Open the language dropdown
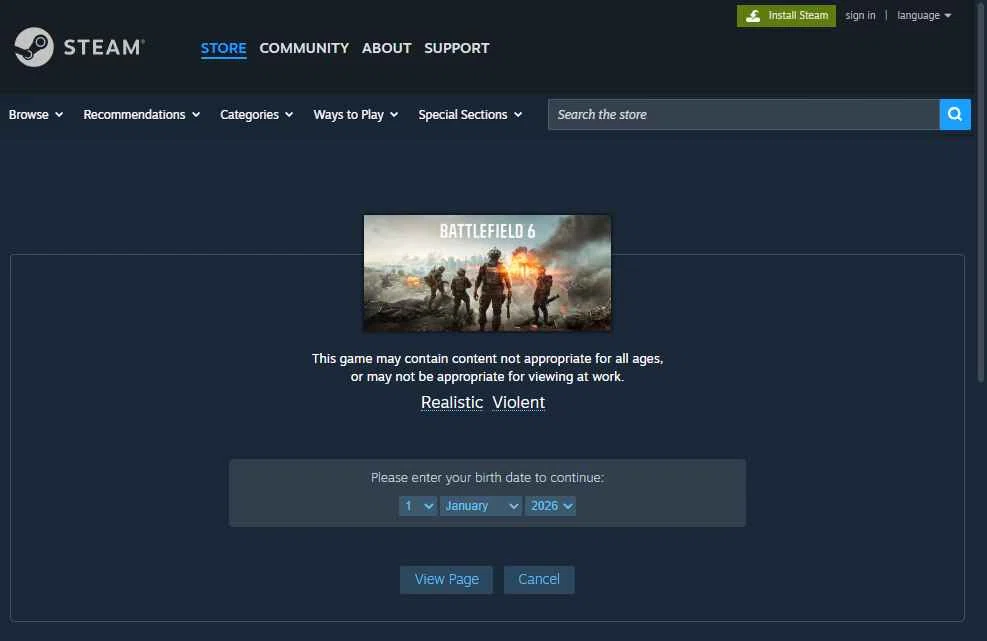The height and width of the screenshot is (641, 987). (x=924, y=15)
